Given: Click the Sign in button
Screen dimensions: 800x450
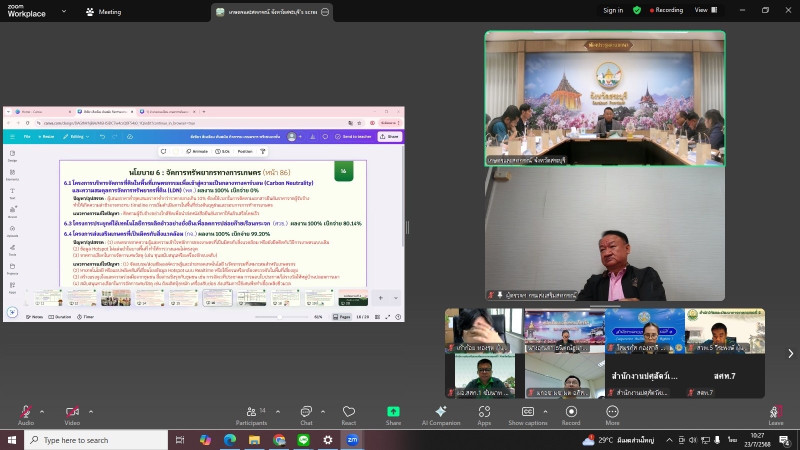Looking at the screenshot, I should (613, 10).
